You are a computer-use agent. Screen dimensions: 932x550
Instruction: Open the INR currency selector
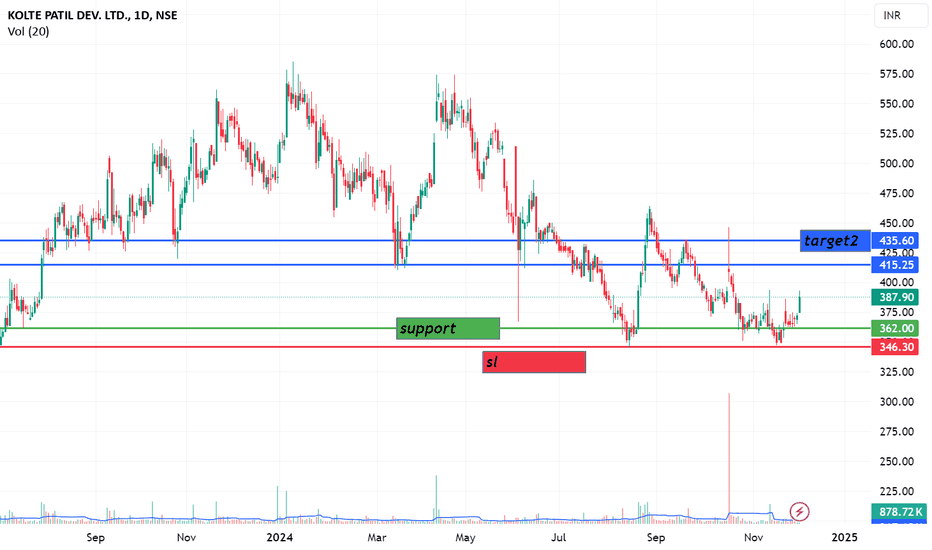pyautogui.click(x=900, y=15)
